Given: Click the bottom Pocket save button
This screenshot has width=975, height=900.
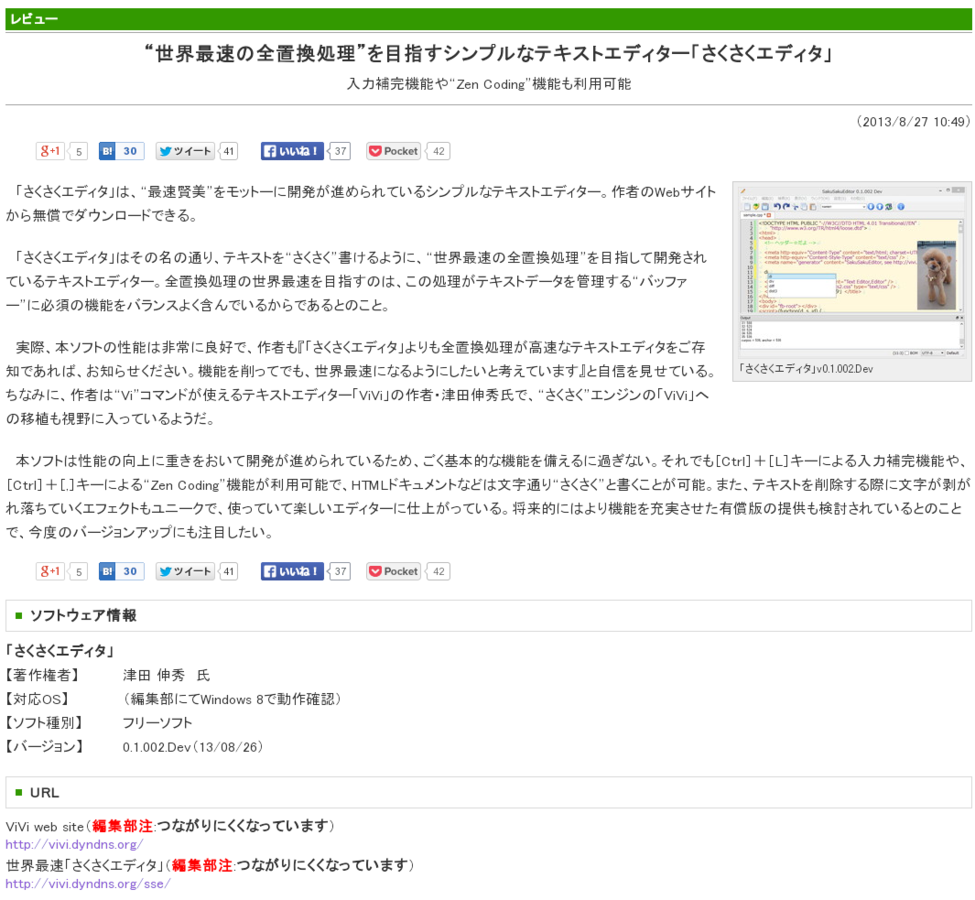Looking at the screenshot, I should pyautogui.click(x=394, y=572).
